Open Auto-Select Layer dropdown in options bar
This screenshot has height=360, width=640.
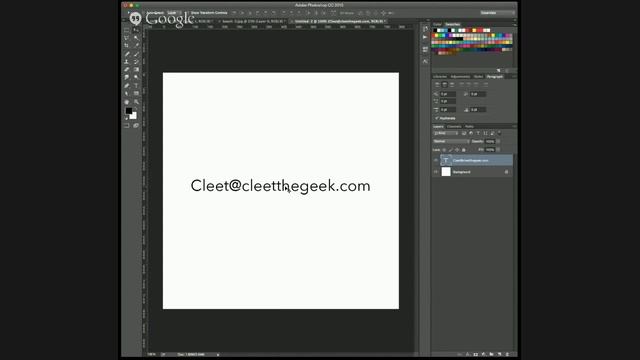[x=173, y=13]
